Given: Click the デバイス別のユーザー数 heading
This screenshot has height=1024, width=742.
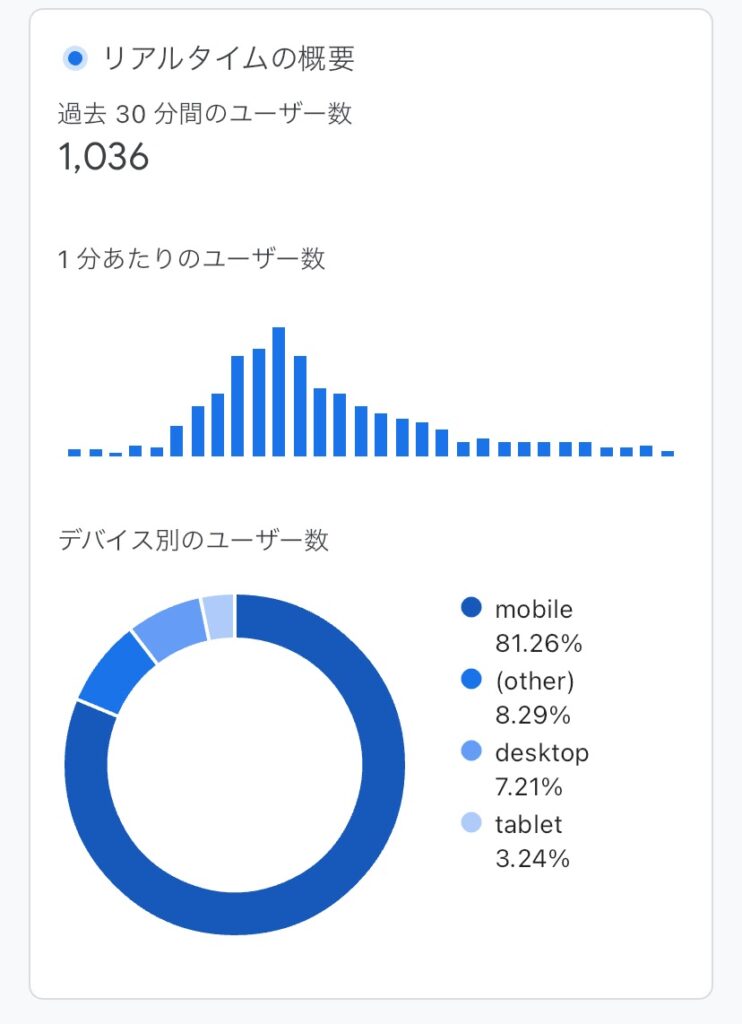Looking at the screenshot, I should (193, 540).
